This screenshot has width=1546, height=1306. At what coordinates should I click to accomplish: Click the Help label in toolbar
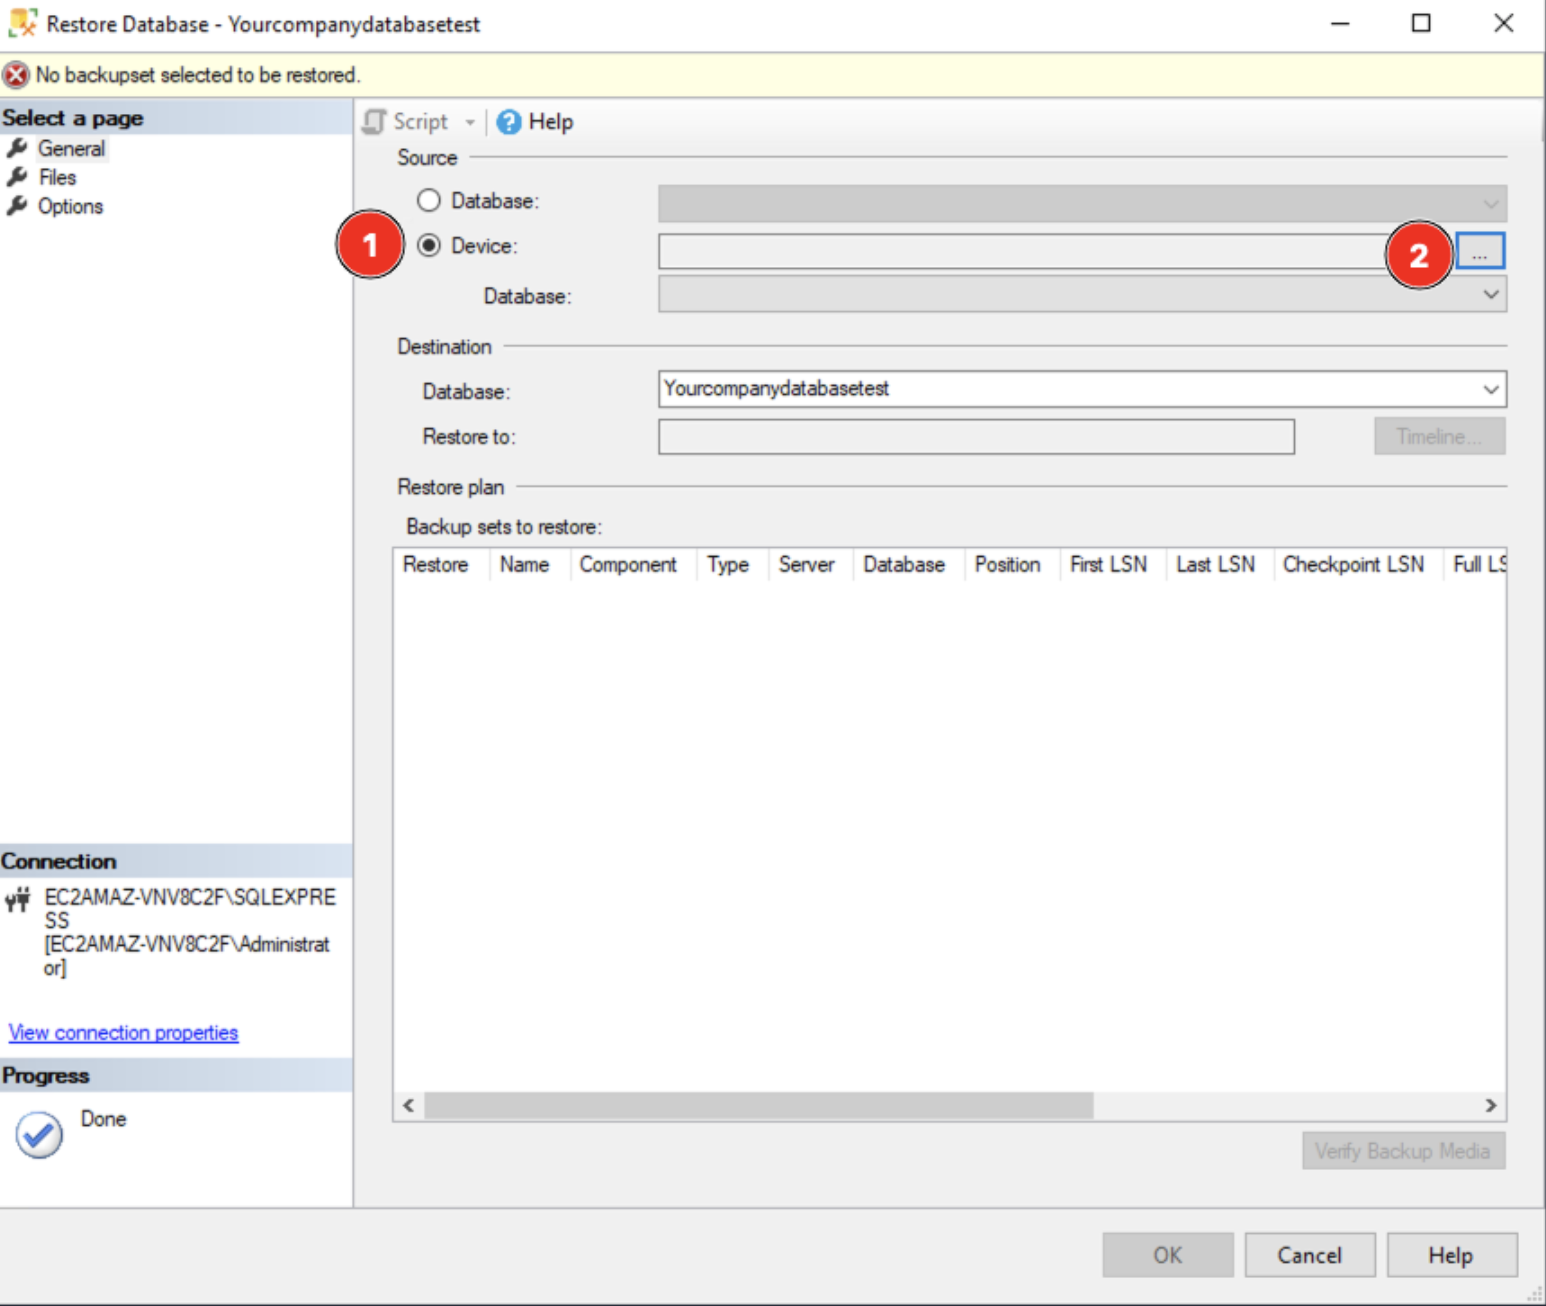[x=551, y=122]
